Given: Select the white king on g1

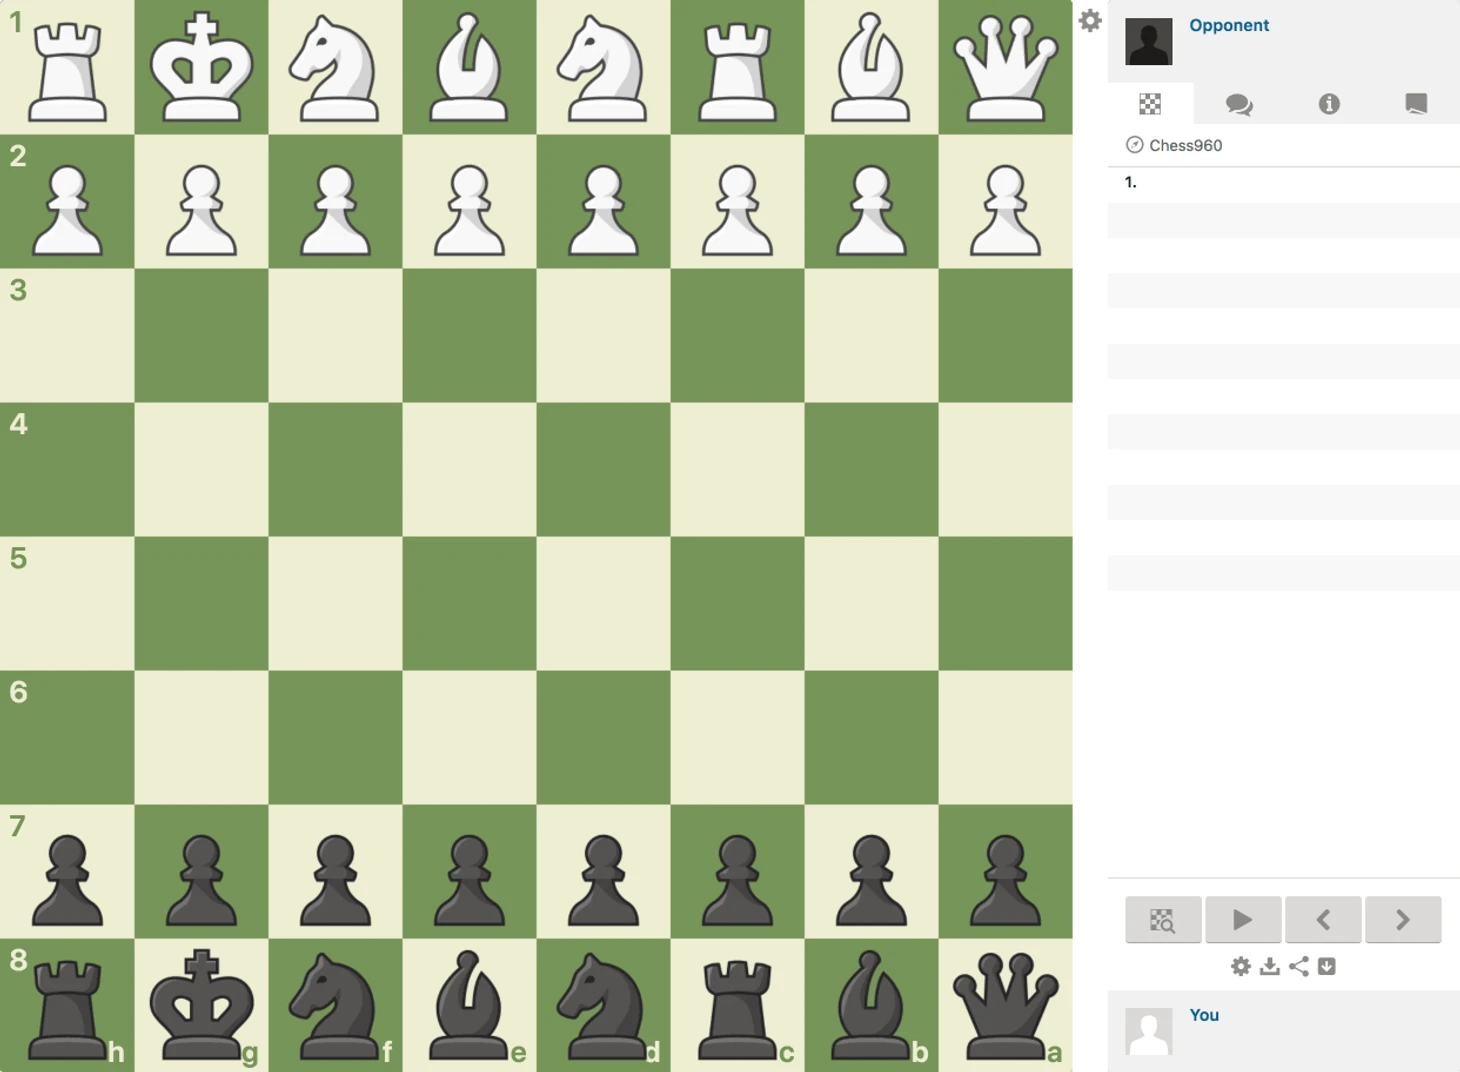Looking at the screenshot, I should coord(201,67).
